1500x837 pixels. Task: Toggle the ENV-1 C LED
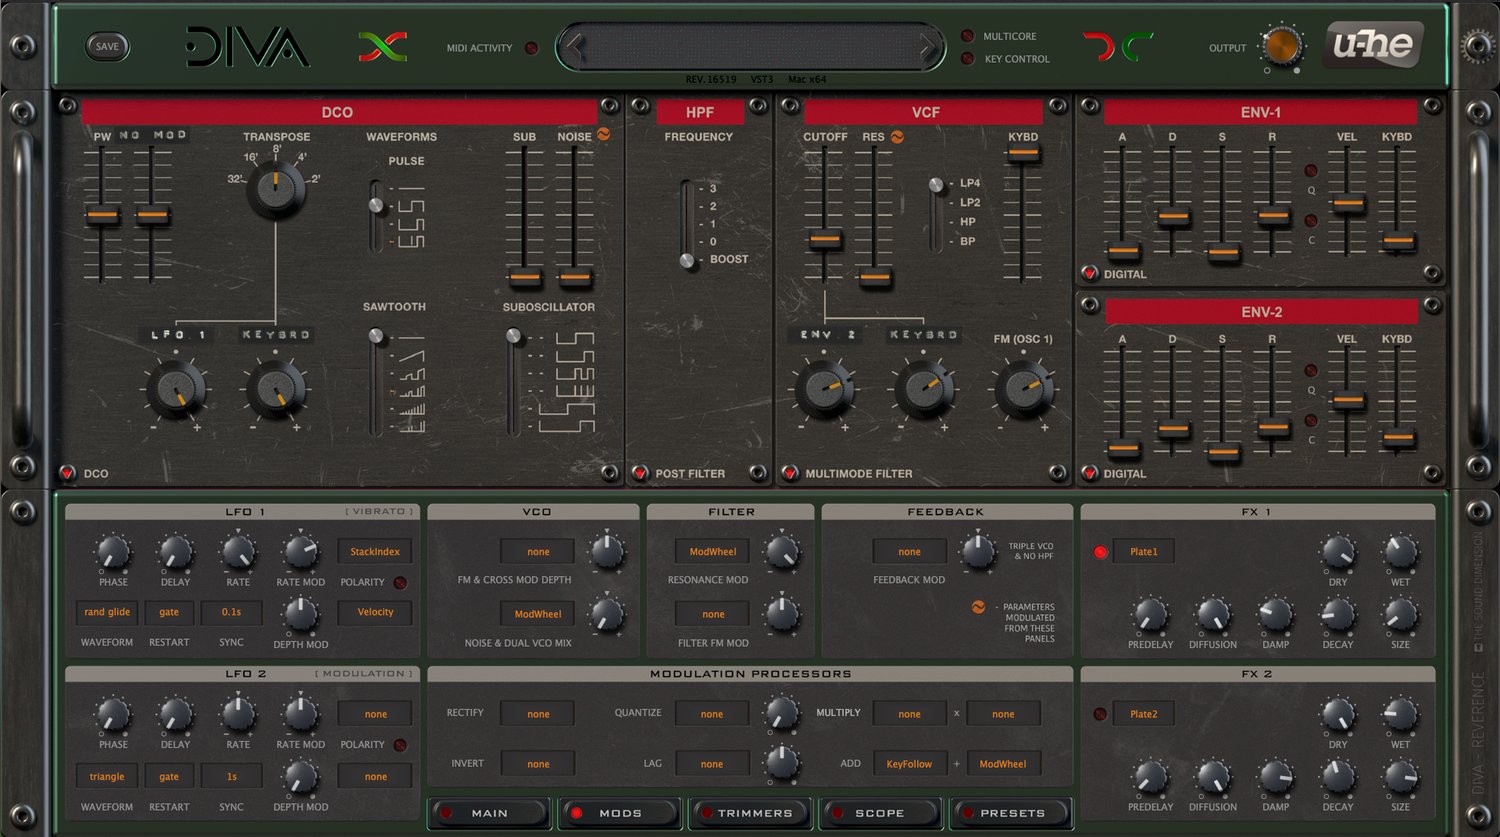[1311, 221]
